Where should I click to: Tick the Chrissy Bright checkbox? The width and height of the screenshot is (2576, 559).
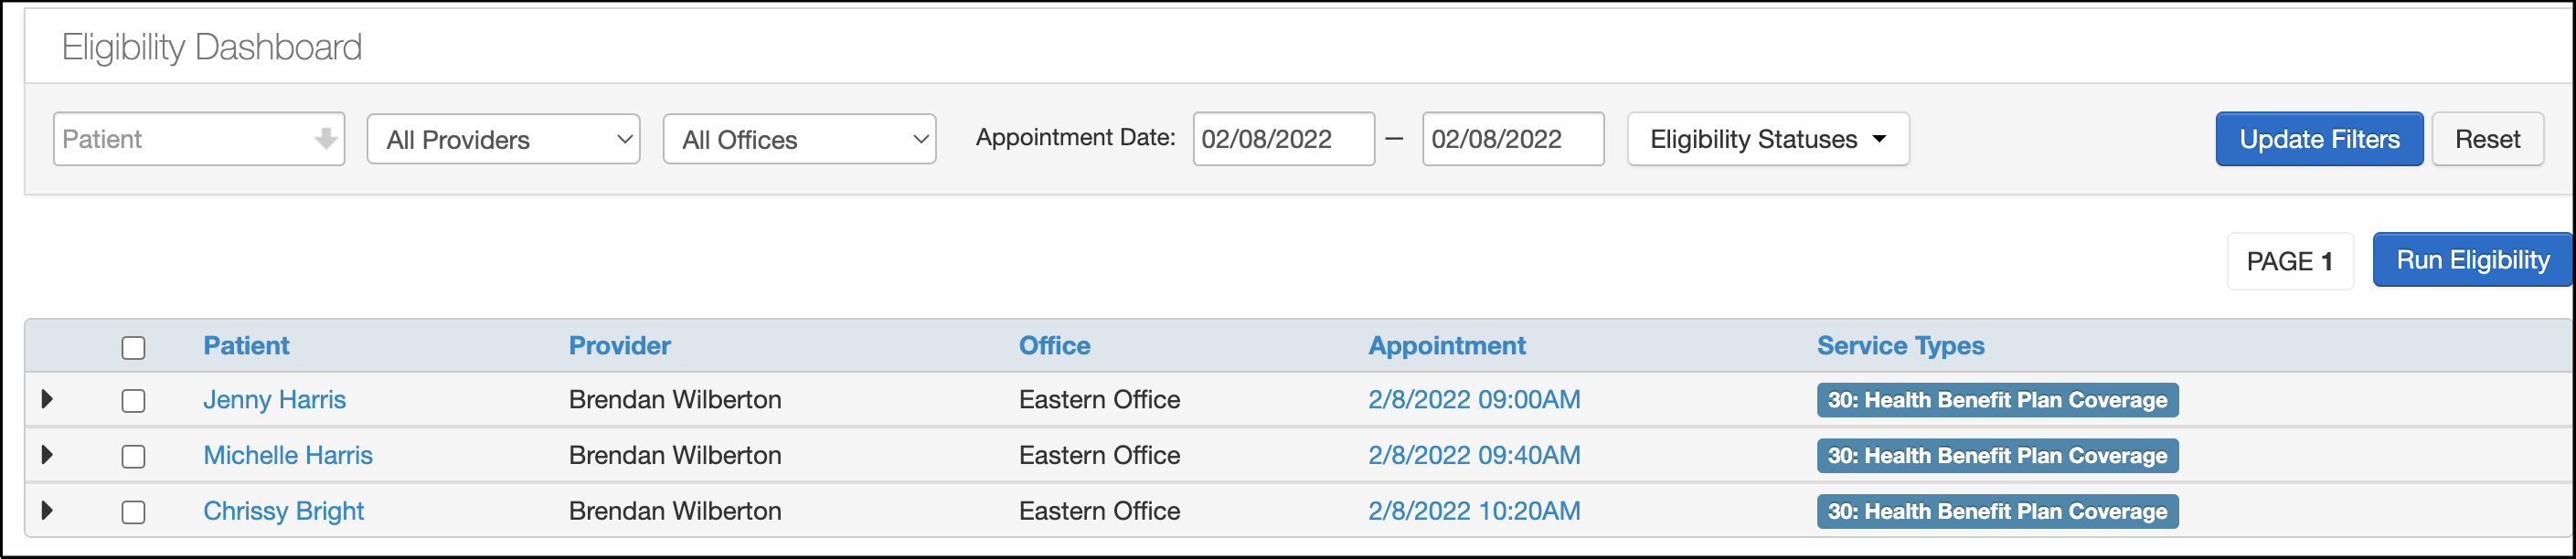(133, 513)
